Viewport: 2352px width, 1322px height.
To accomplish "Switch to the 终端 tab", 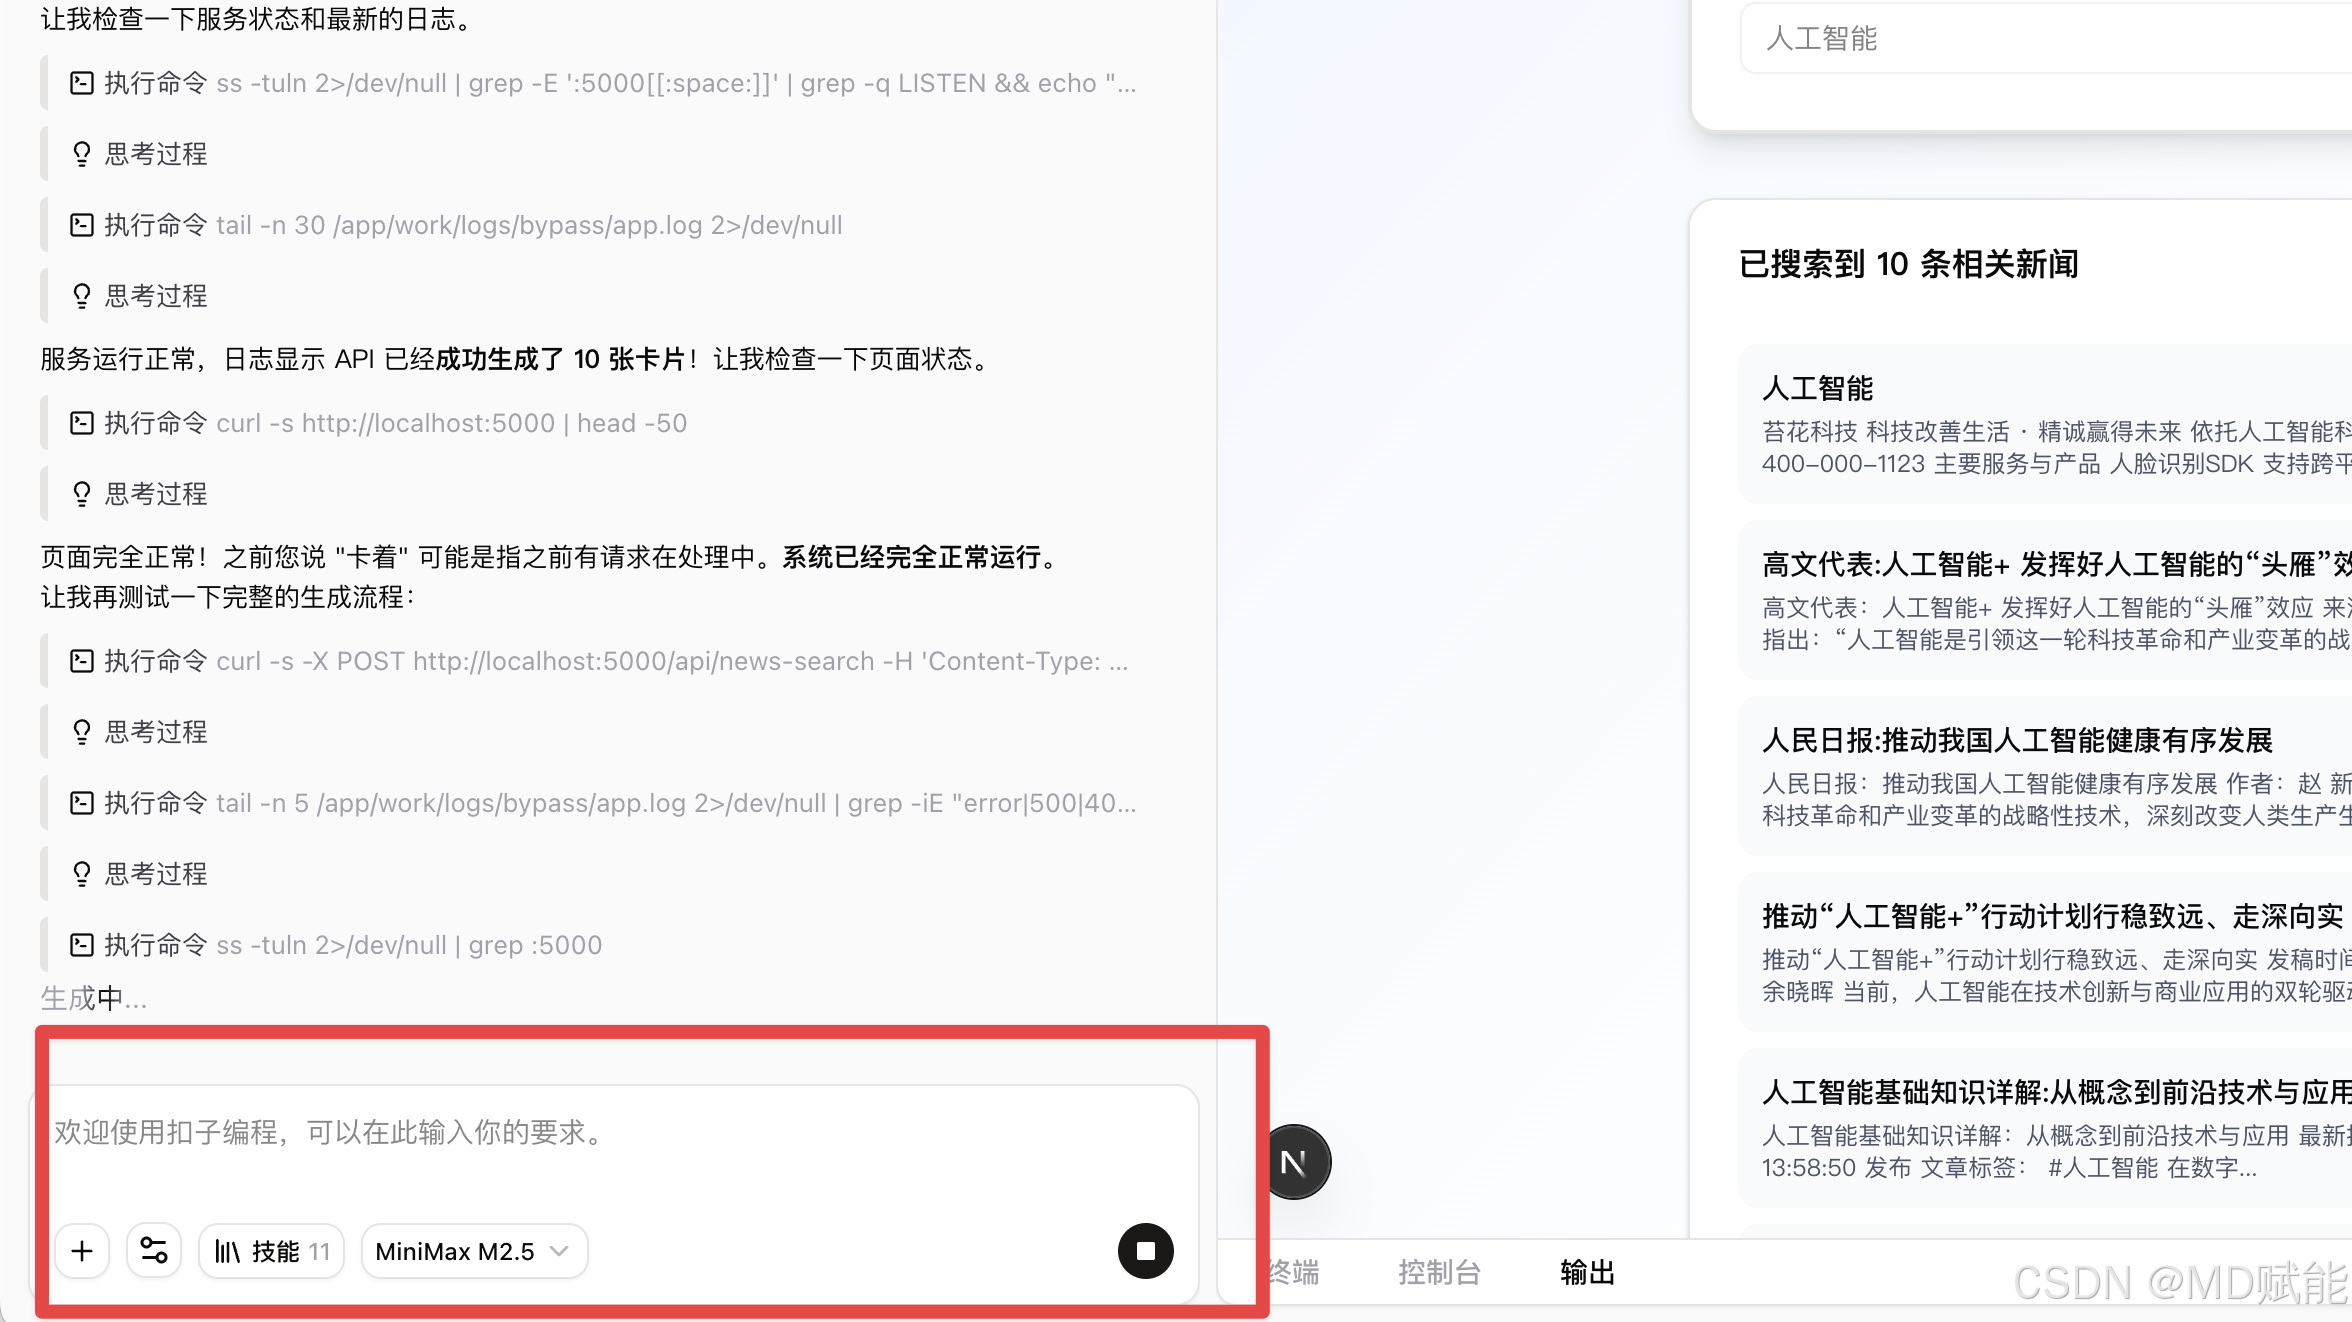I will [x=1292, y=1272].
